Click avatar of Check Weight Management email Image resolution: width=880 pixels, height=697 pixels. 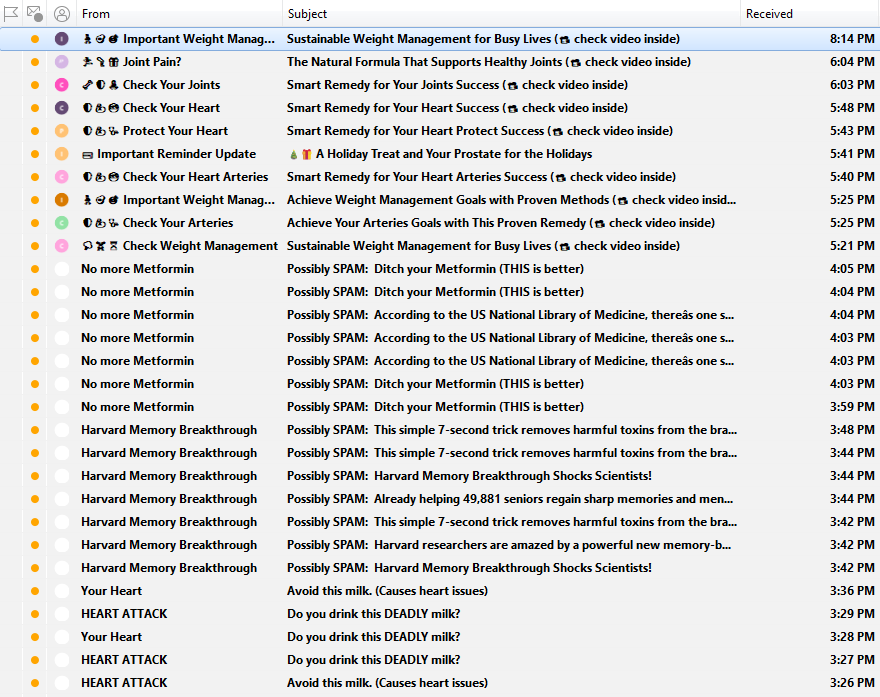(x=62, y=246)
